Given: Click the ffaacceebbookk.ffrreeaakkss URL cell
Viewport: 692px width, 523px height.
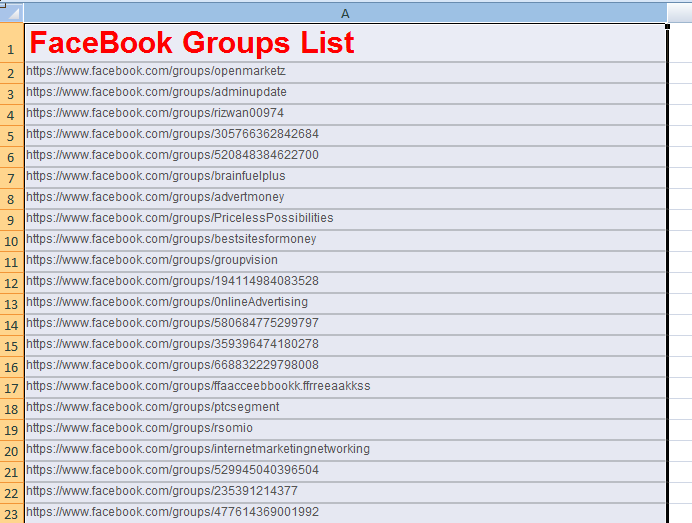Looking at the screenshot, I should (x=345, y=387).
